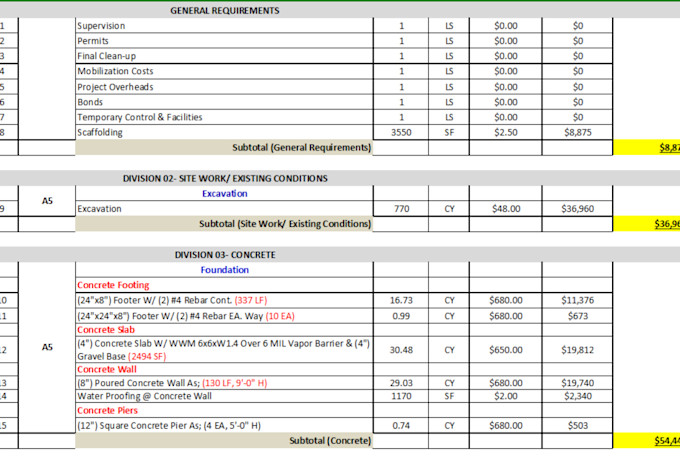This screenshot has height=459, width=680.
Task: Select (12") Square Concrete Pier description
Action: 224,426
